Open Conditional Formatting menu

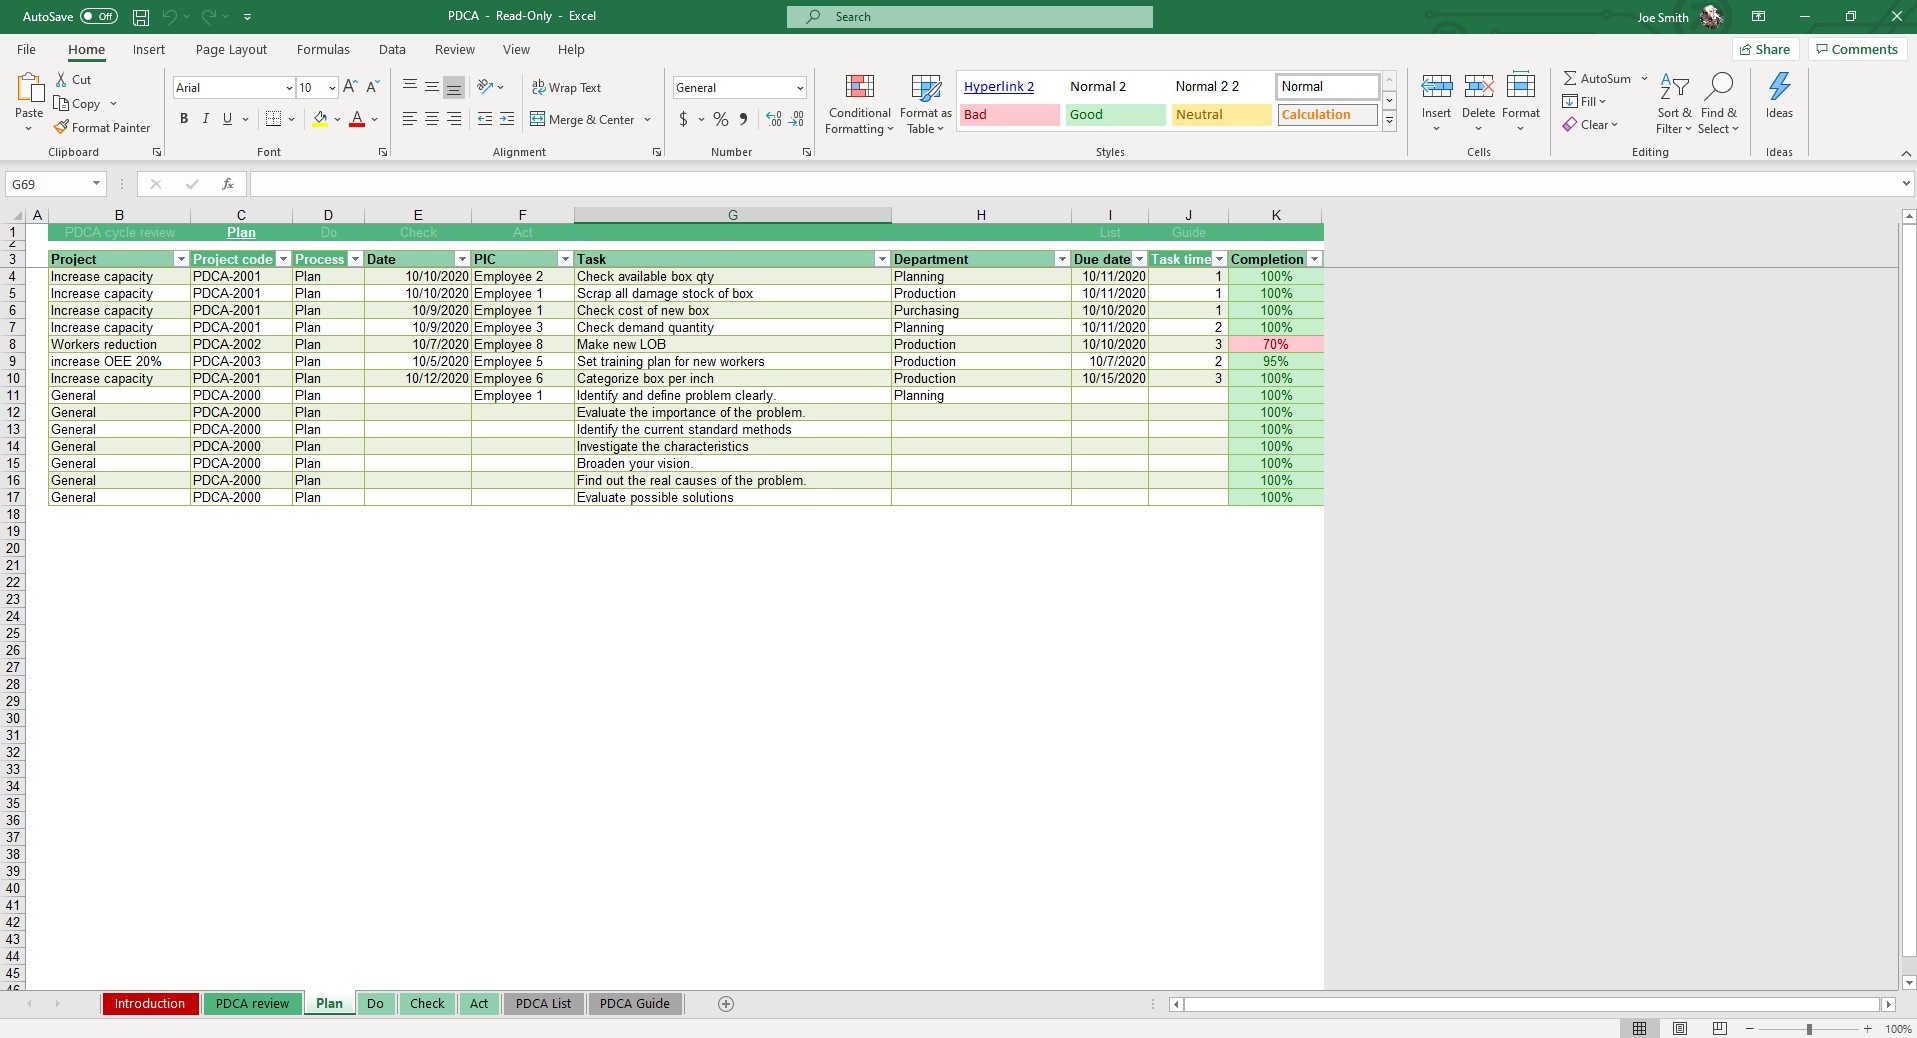[859, 104]
